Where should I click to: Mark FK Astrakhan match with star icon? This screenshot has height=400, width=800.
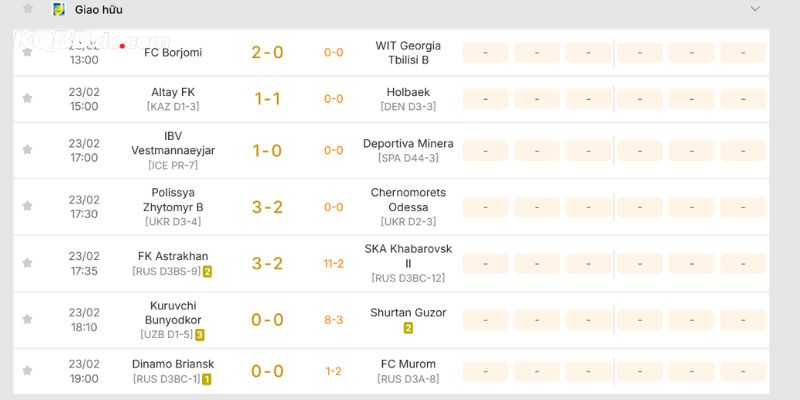coord(27,263)
